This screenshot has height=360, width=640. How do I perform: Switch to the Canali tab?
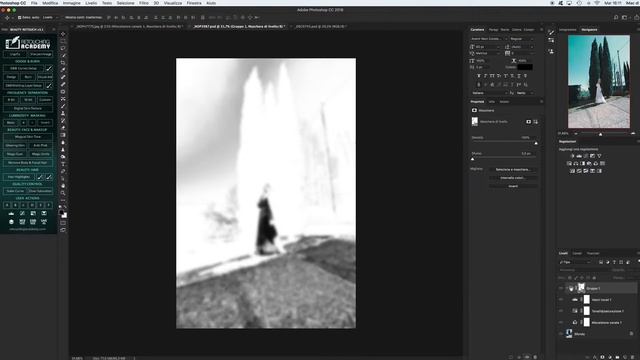tap(577, 253)
